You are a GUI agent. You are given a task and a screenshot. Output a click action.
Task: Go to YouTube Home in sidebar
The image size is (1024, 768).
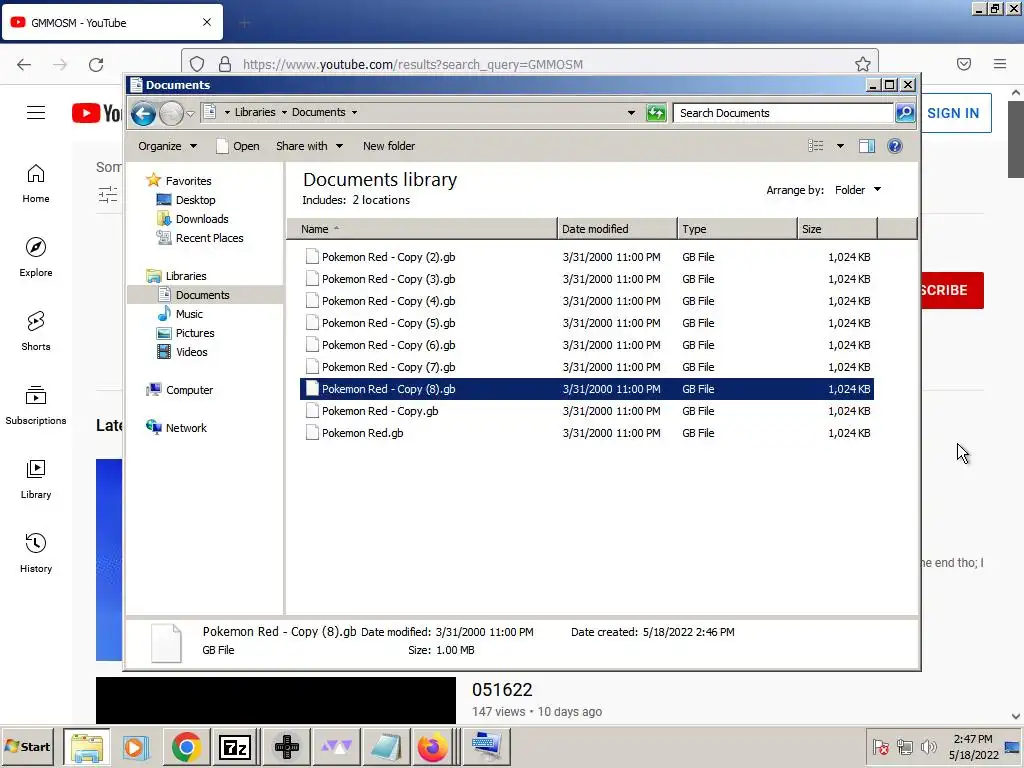tap(36, 184)
